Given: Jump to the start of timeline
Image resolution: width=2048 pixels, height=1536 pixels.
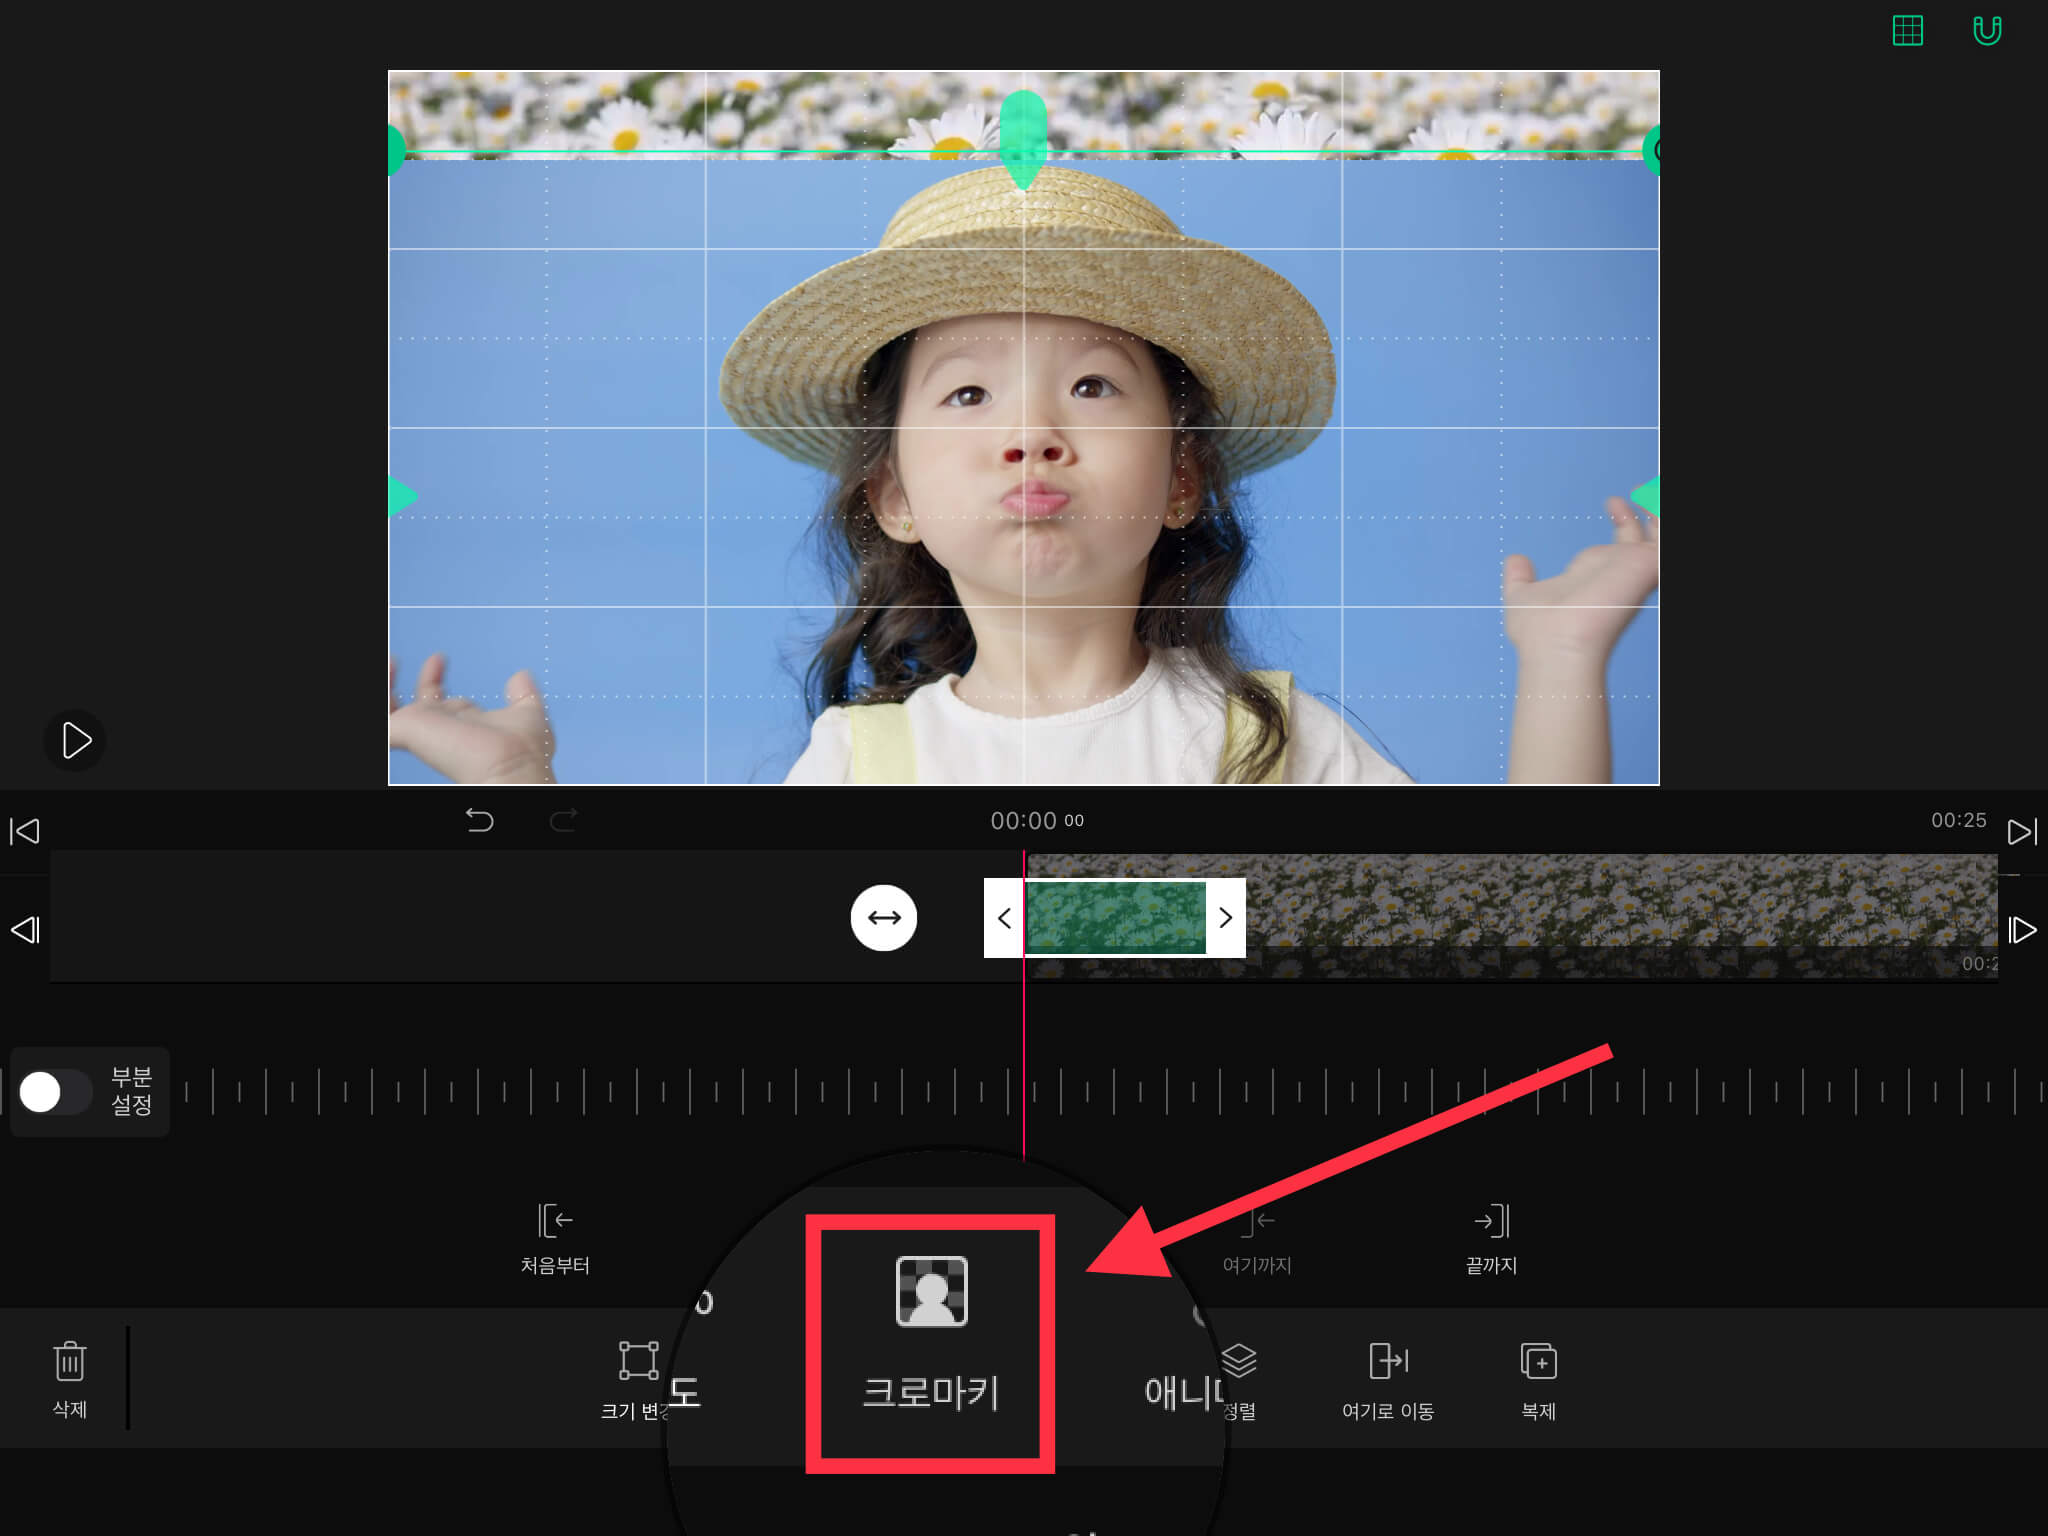Looking at the screenshot, I should click(25, 831).
